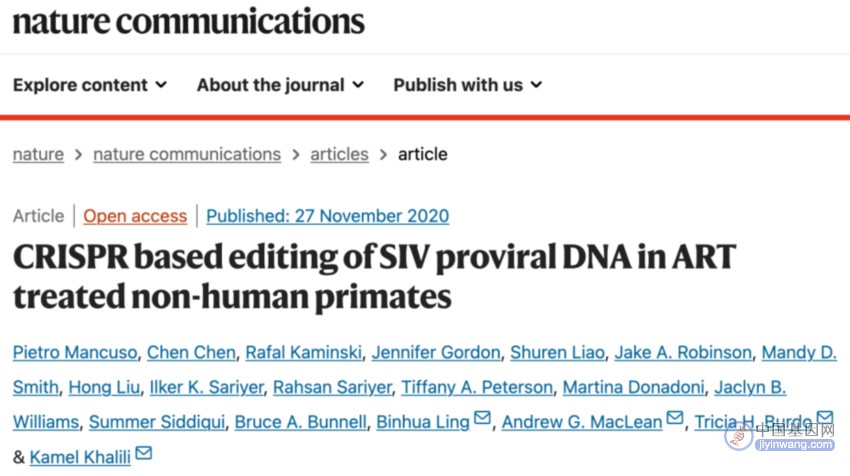Open the Publish with us menu
Screen dimensions: 850x476
468,85
